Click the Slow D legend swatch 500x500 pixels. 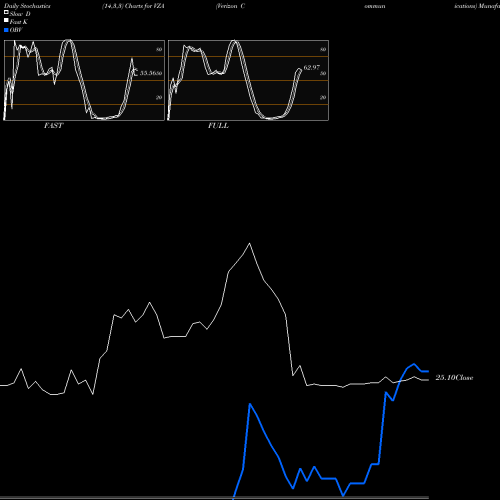pyautogui.click(x=6, y=12)
